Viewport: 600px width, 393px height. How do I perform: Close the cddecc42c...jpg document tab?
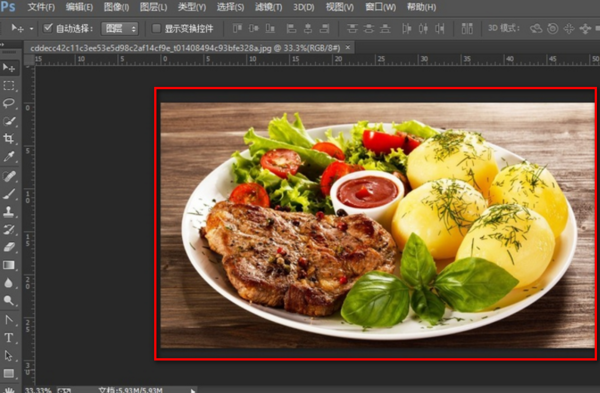[x=347, y=47]
